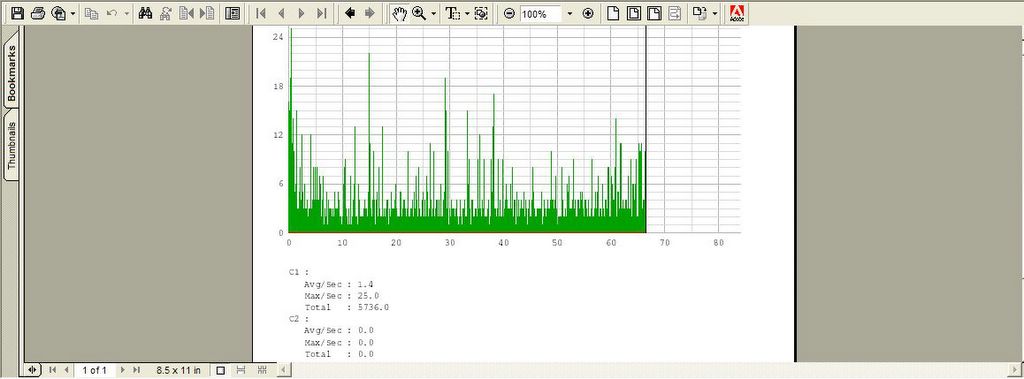
Task: Undo the last action with the curved arrow
Action: 112,13
